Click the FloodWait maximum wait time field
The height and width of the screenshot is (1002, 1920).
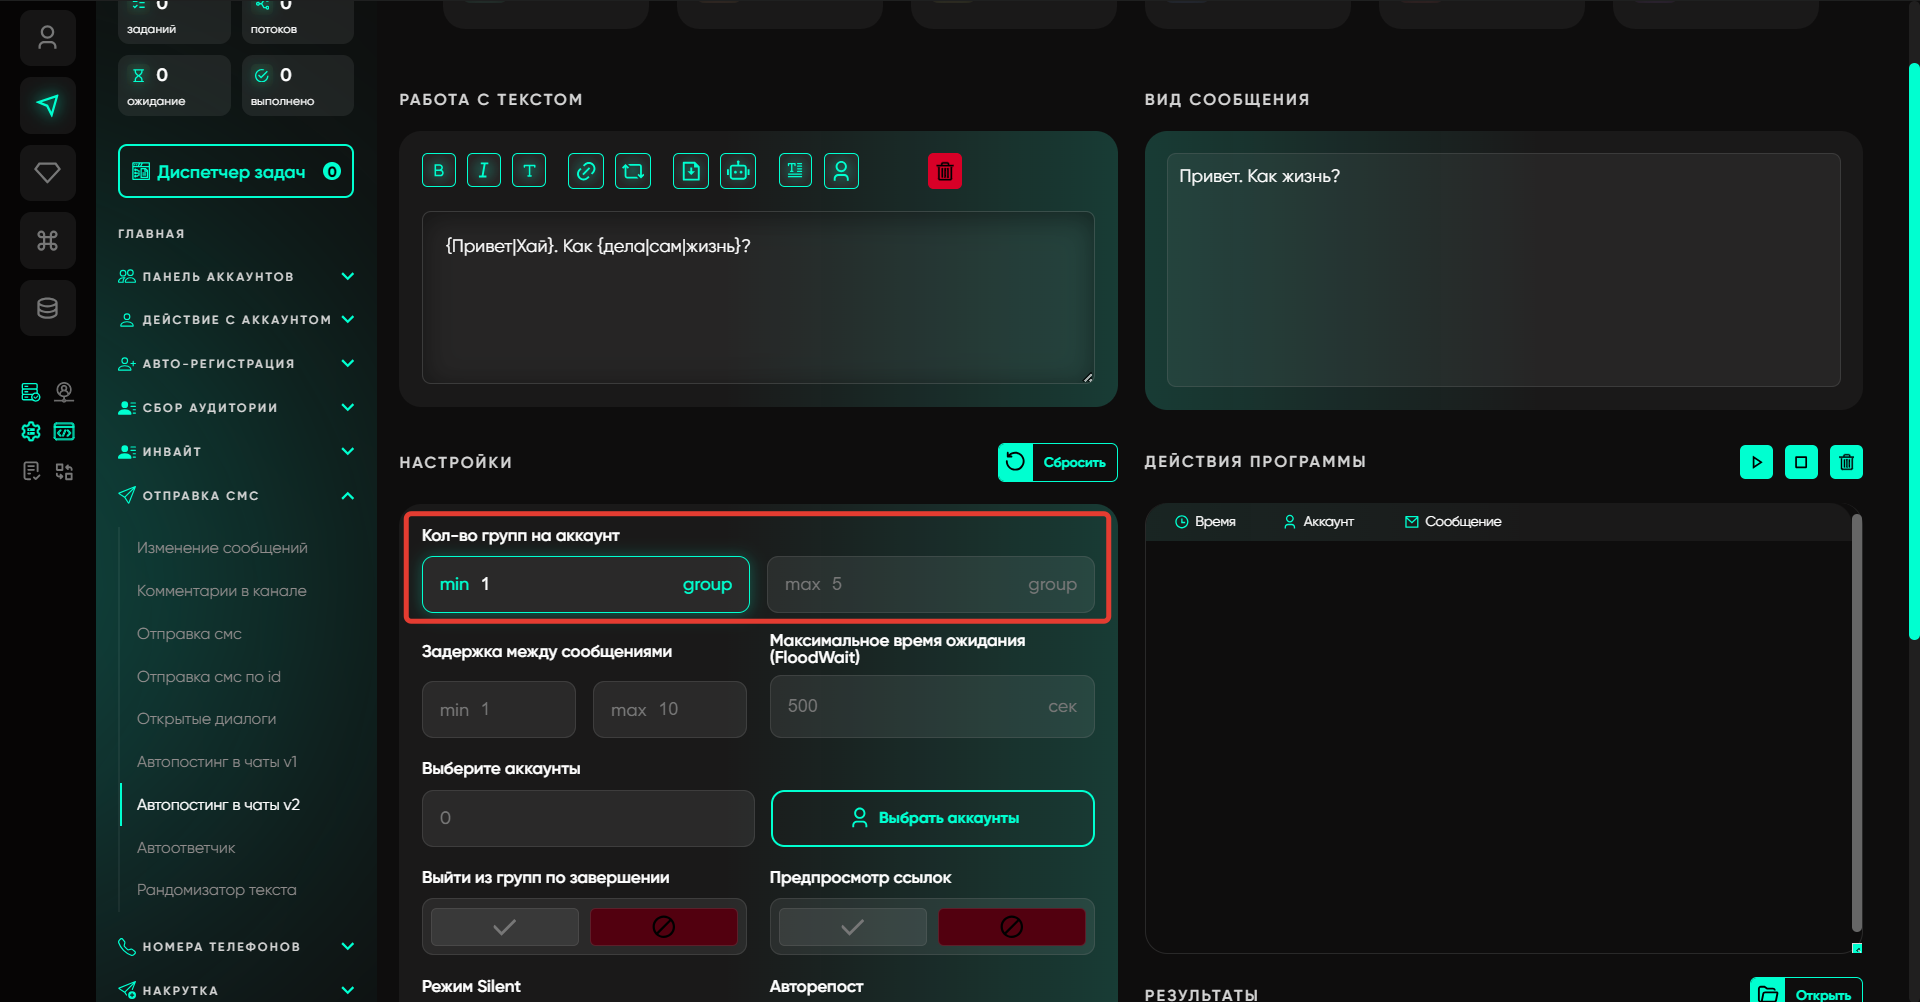pyautogui.click(x=910, y=707)
